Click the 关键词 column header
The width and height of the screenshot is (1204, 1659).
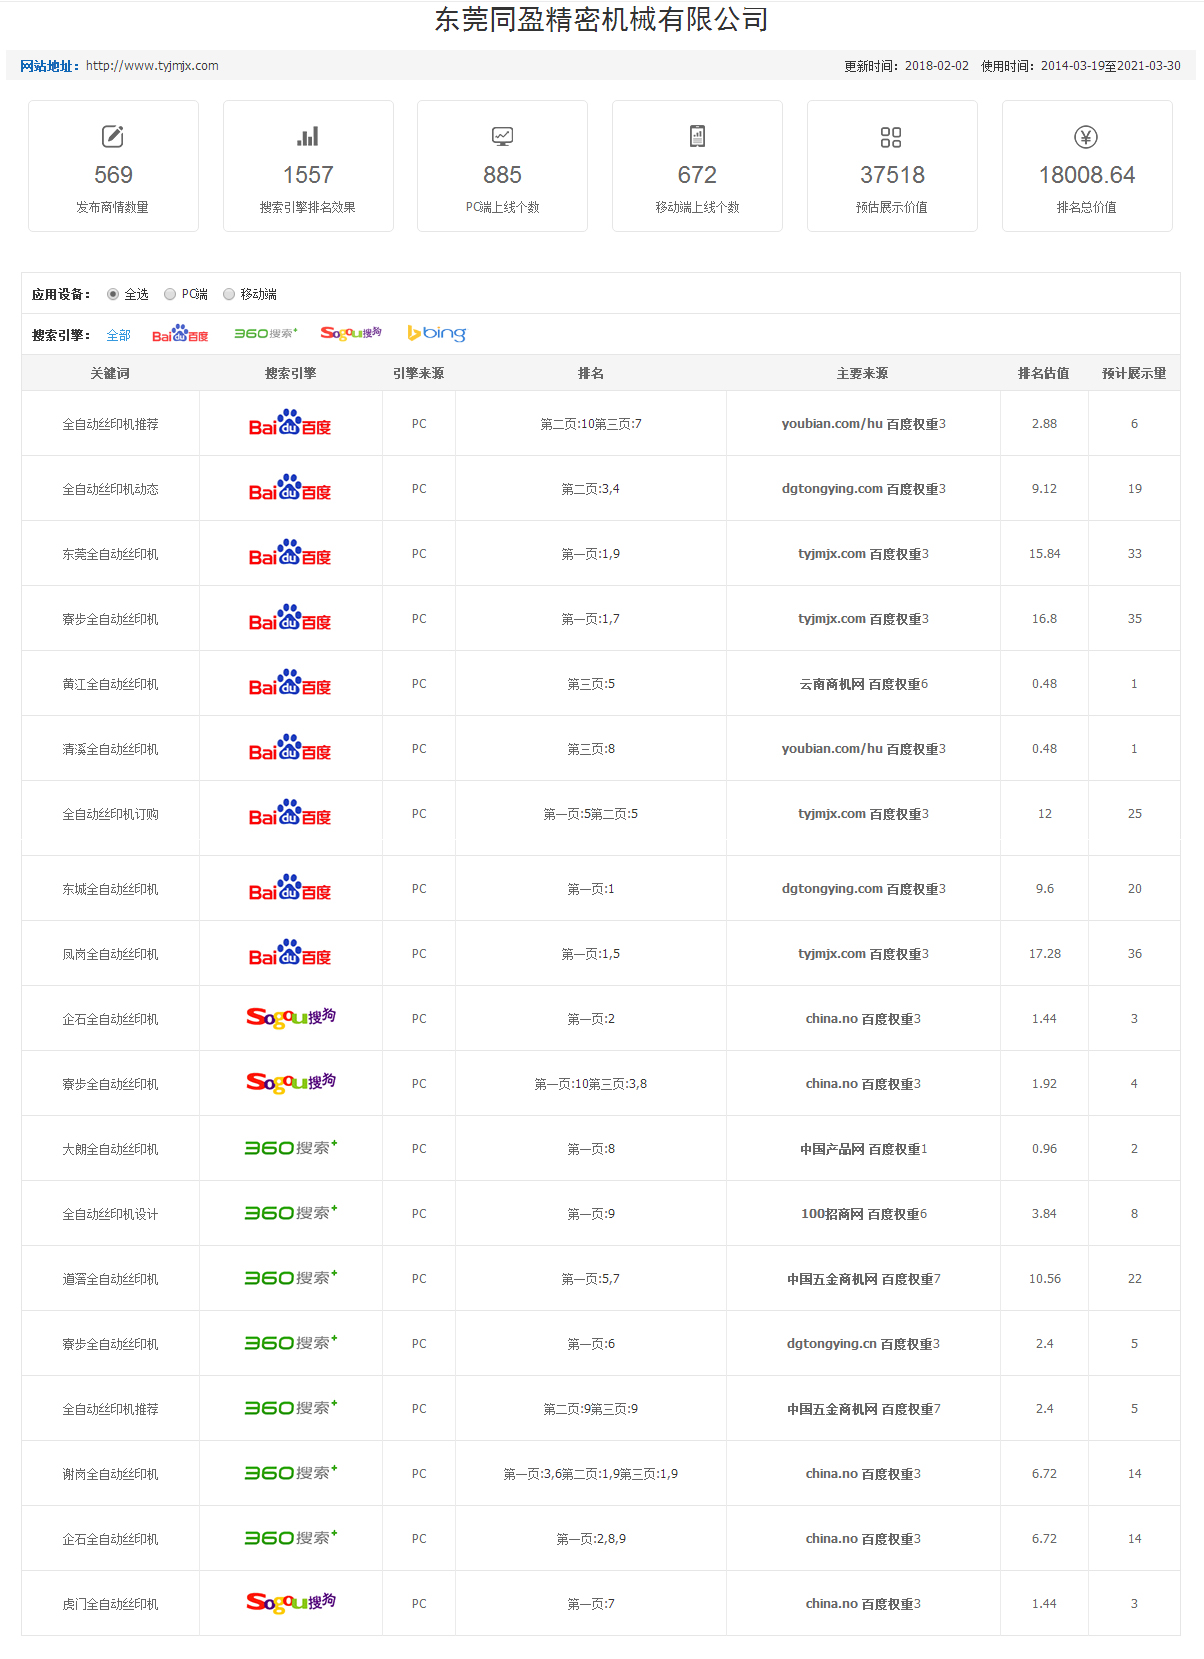pyautogui.click(x=110, y=373)
